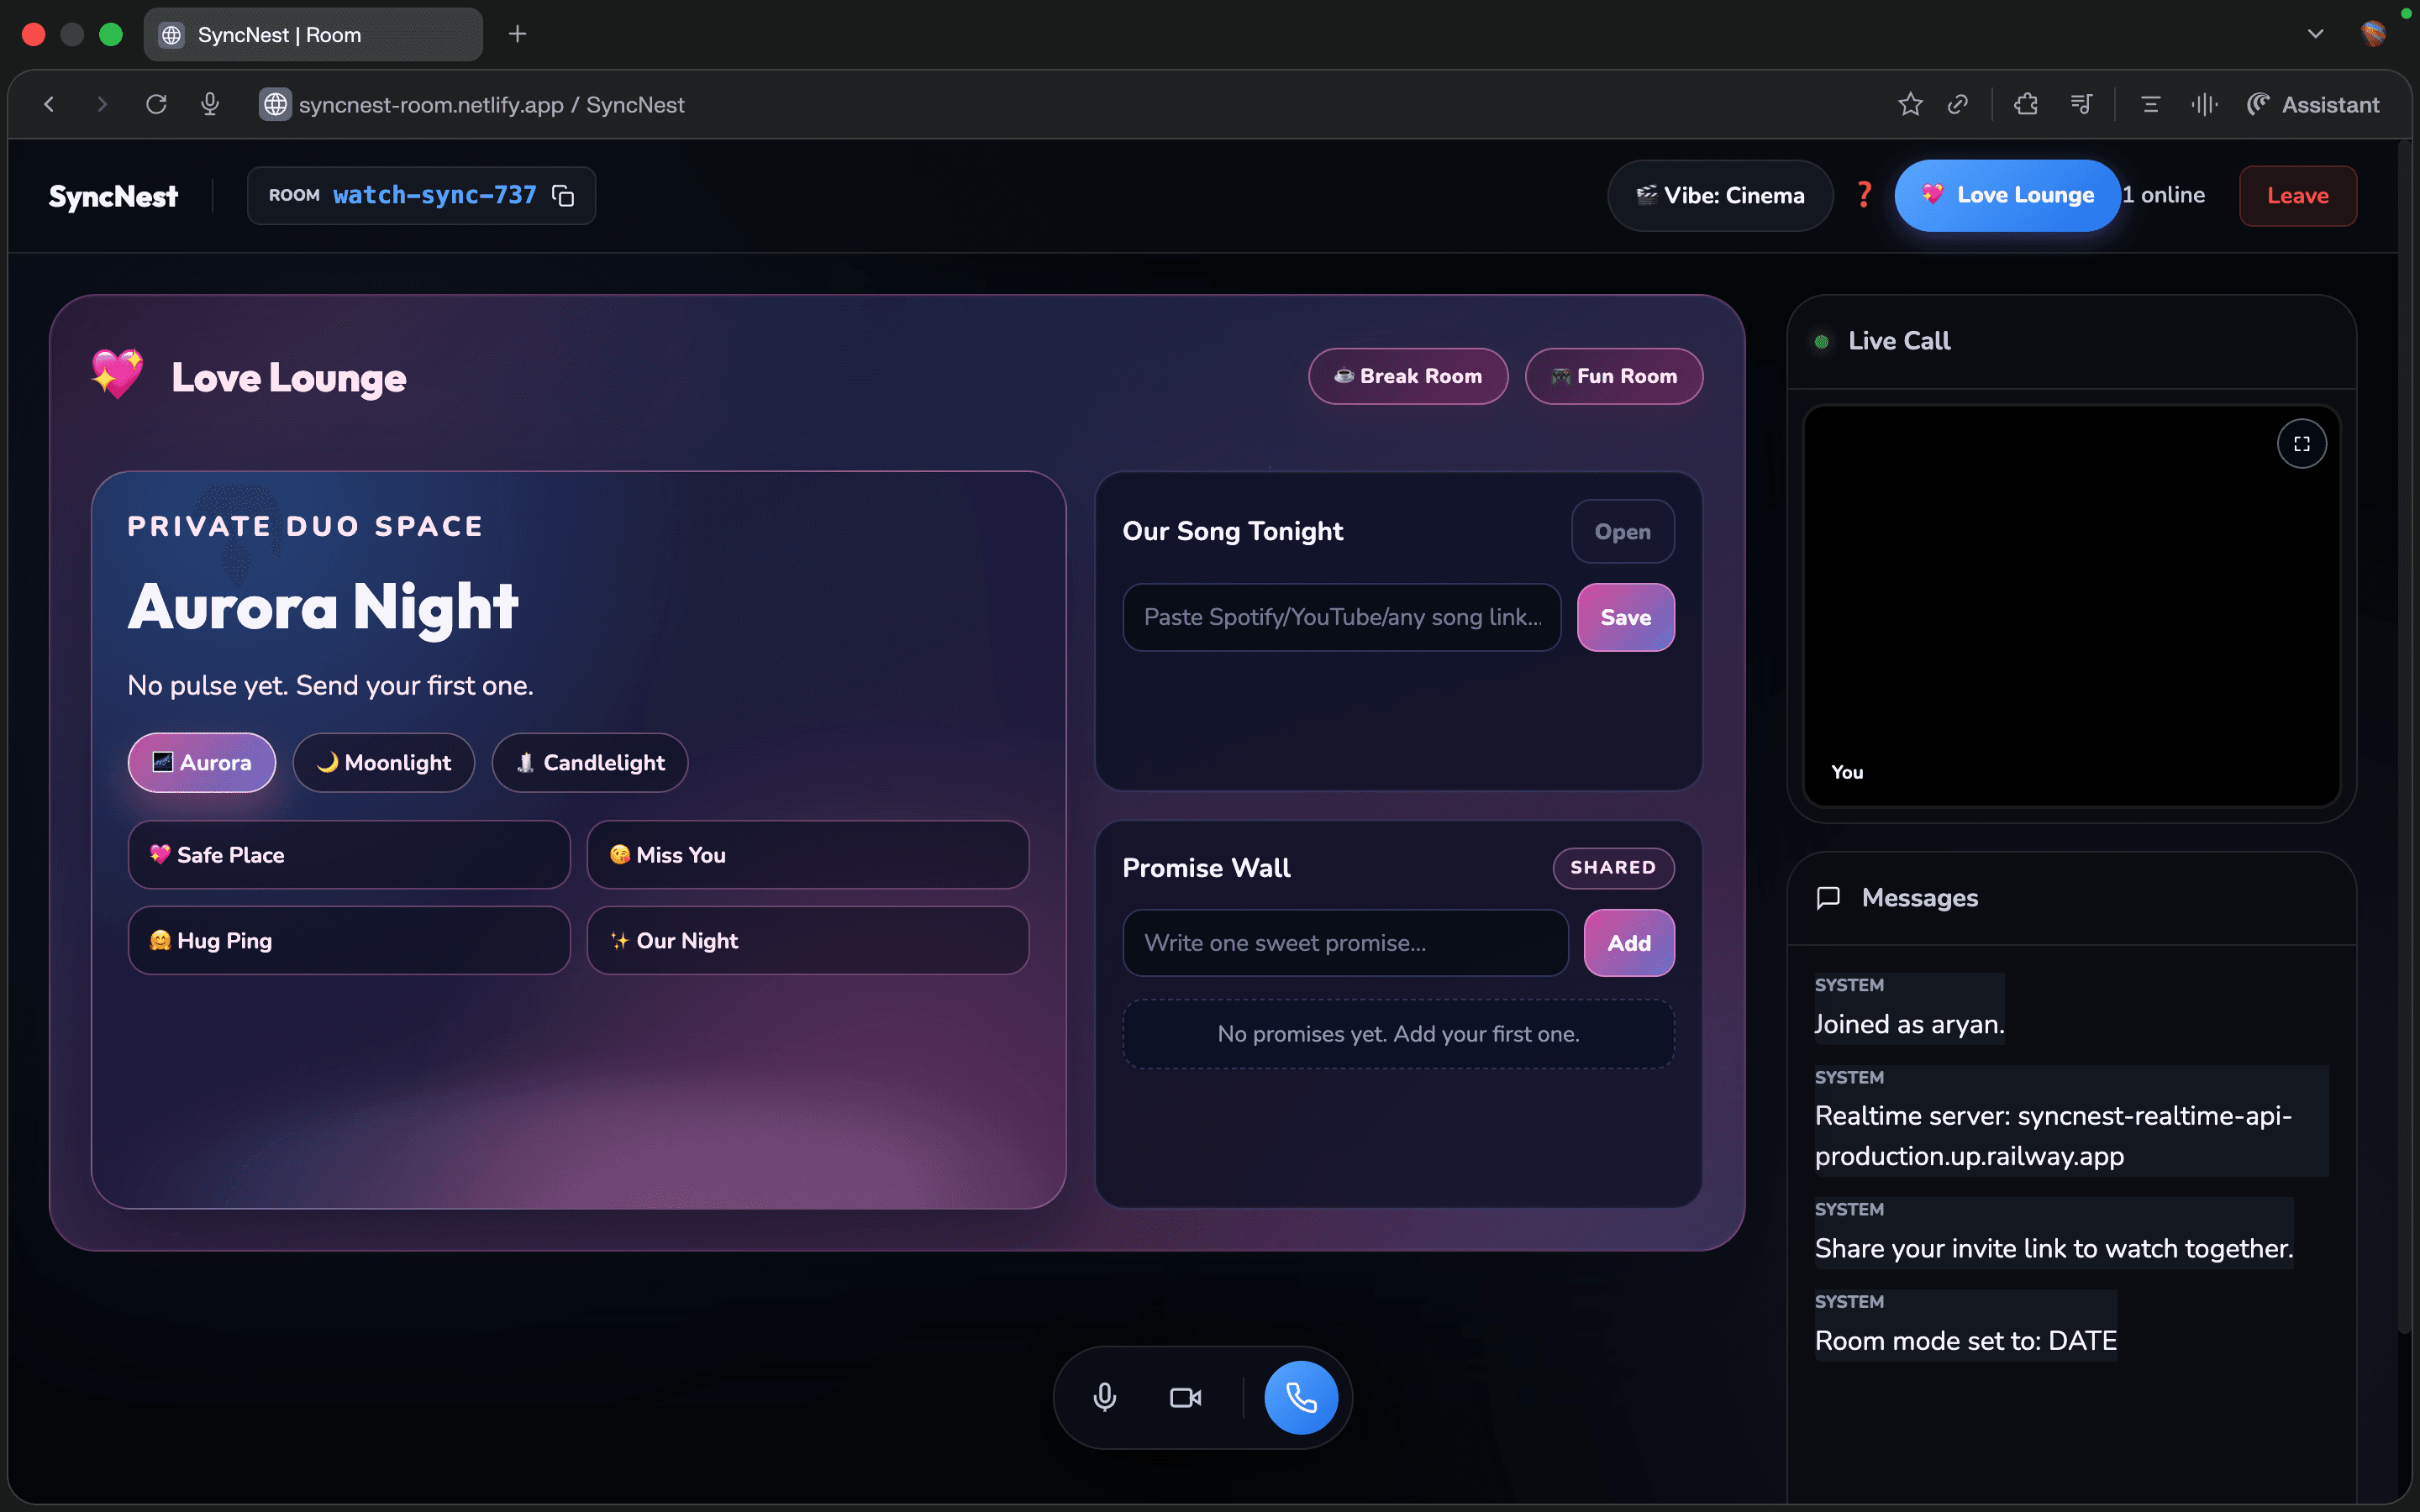The image size is (2420, 1512).
Task: Bookmark the page with the star icon
Action: 1910,104
